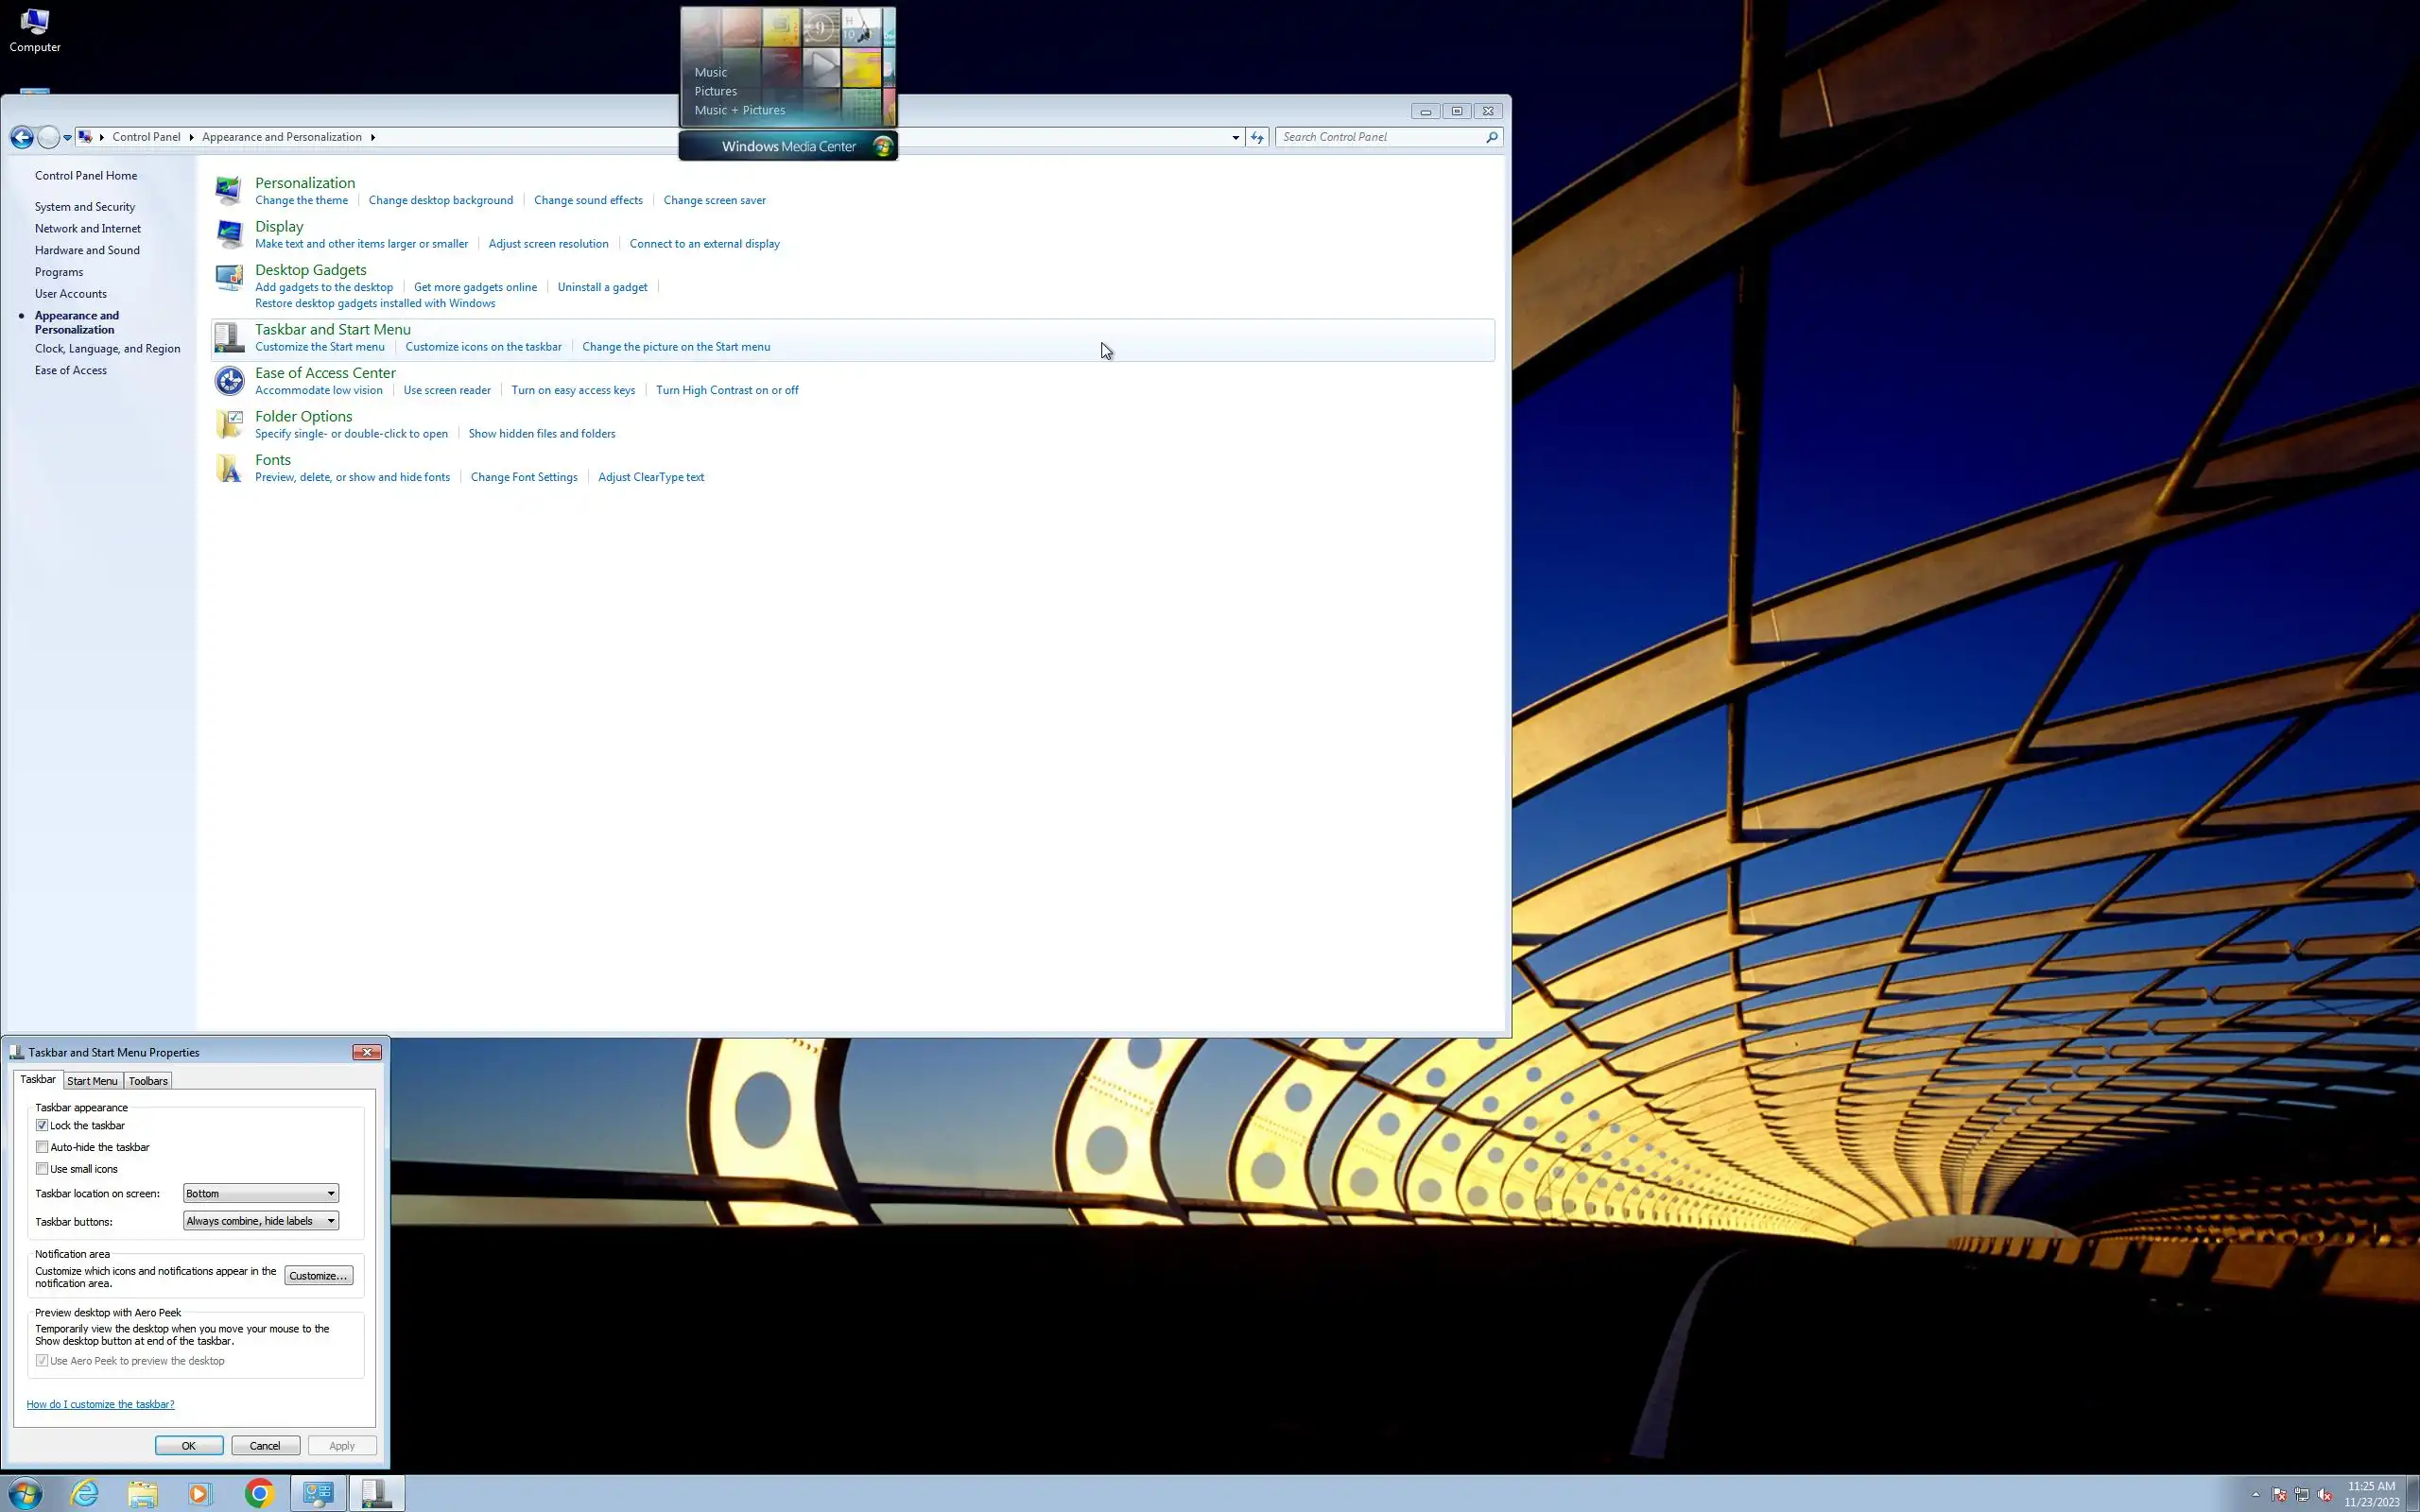Open Internet Explorer from the taskbar
The width and height of the screenshot is (2420, 1512).
coord(85,1493)
